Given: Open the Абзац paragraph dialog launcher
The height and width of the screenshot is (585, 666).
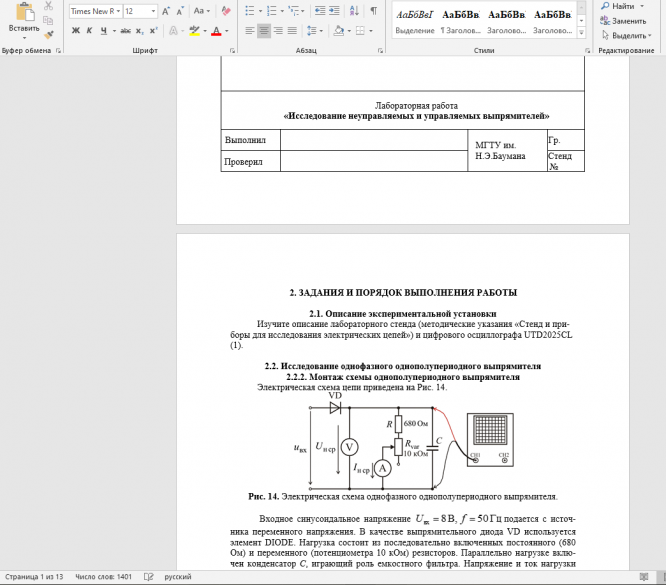Looking at the screenshot, I should click(380, 51).
